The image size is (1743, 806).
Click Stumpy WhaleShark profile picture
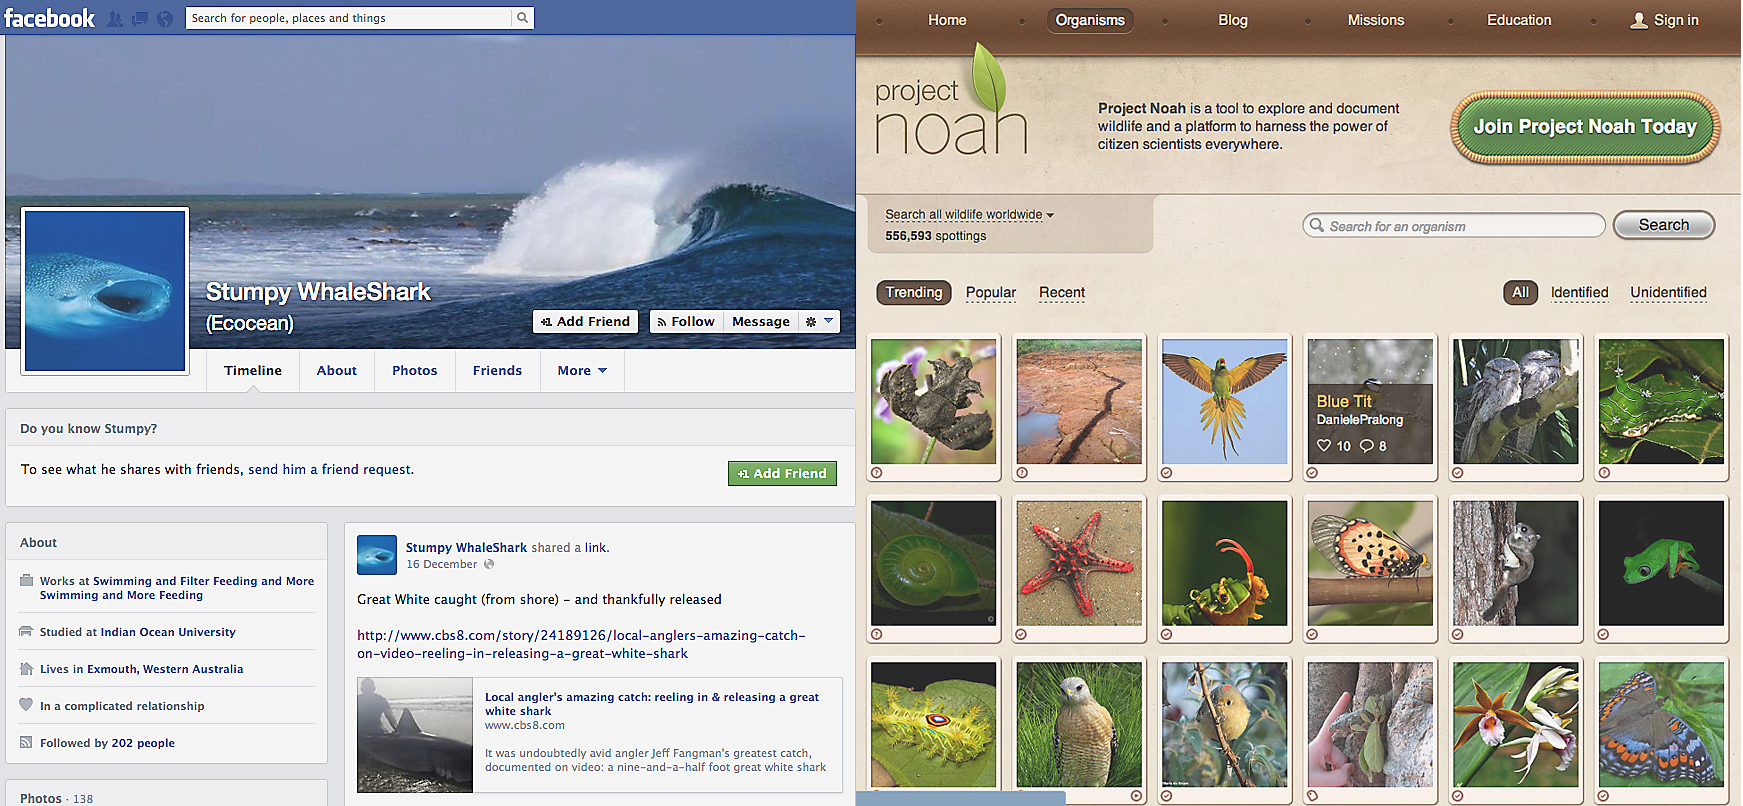(x=105, y=291)
